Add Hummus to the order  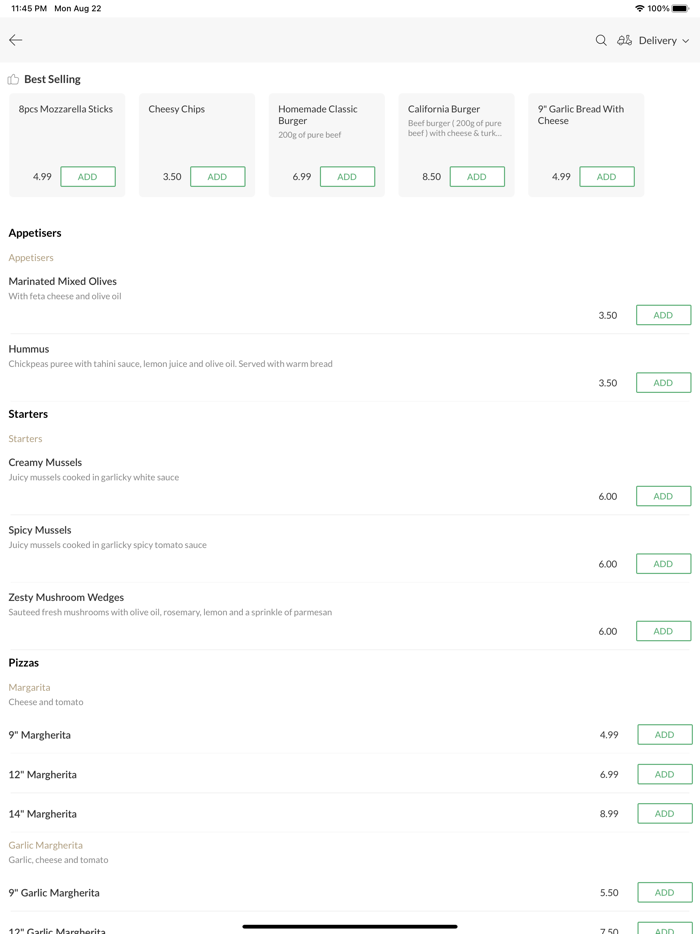click(663, 383)
